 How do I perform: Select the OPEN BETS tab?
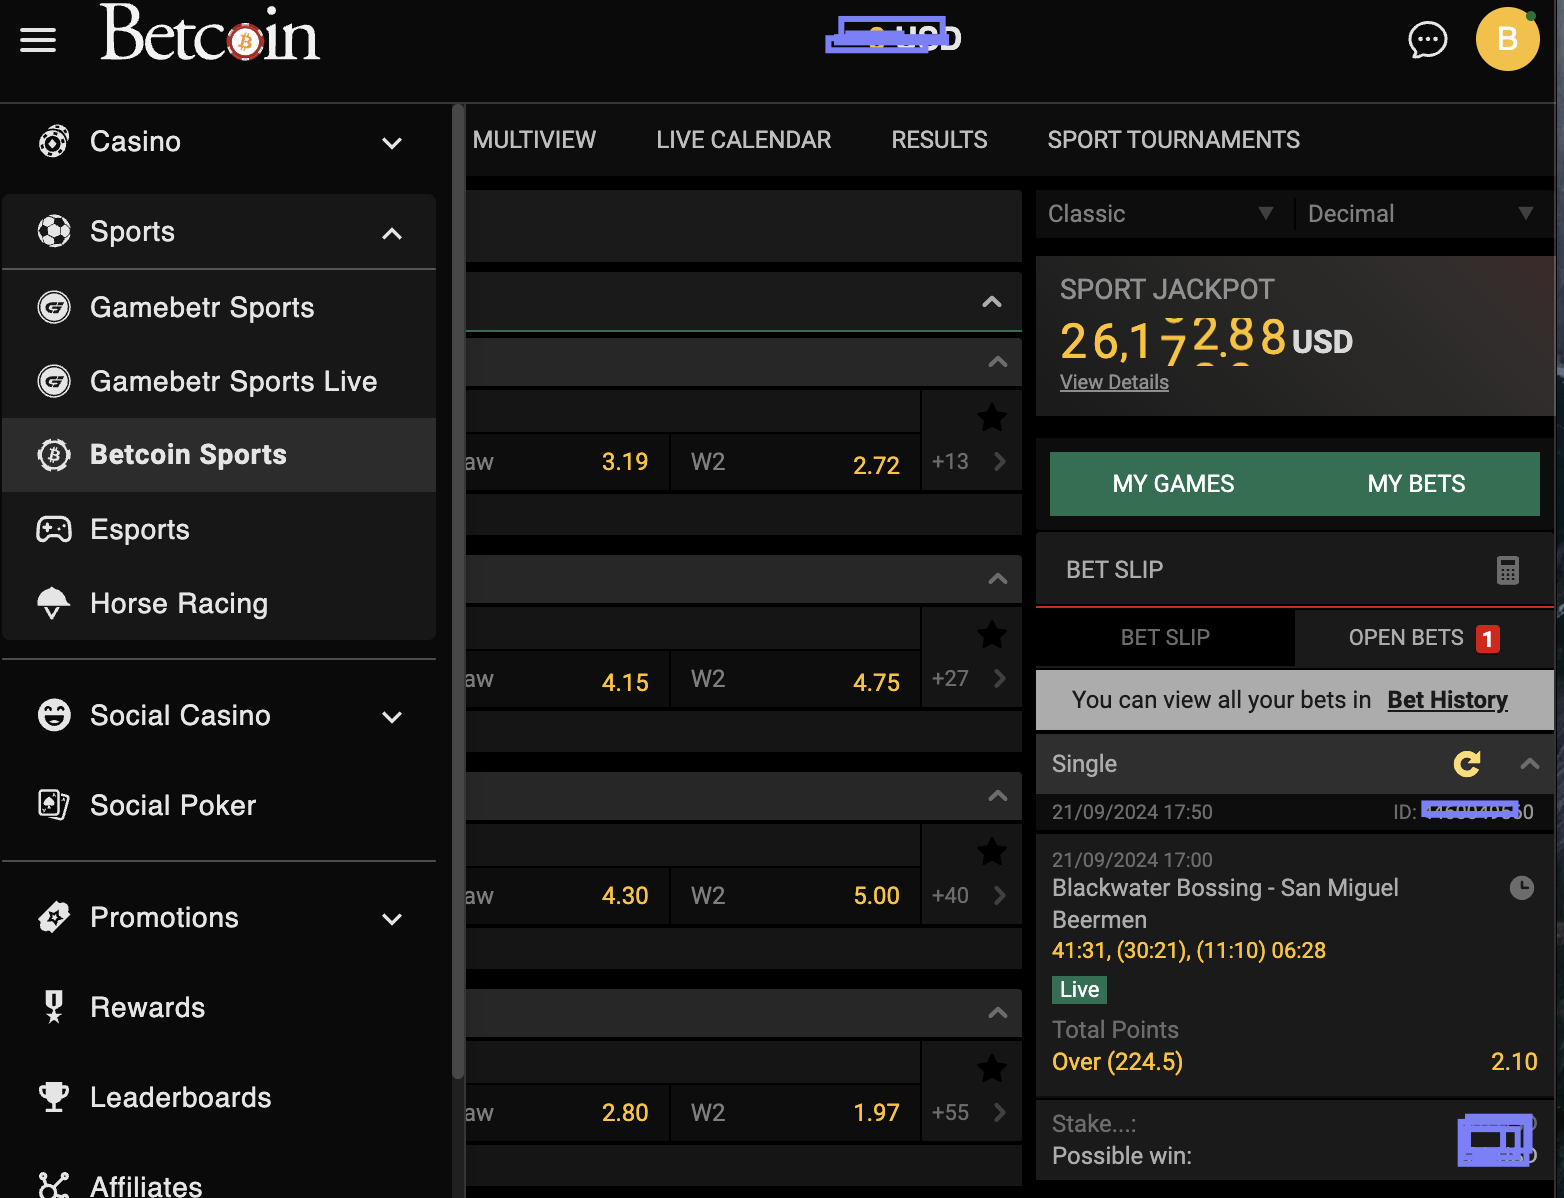(x=1424, y=638)
